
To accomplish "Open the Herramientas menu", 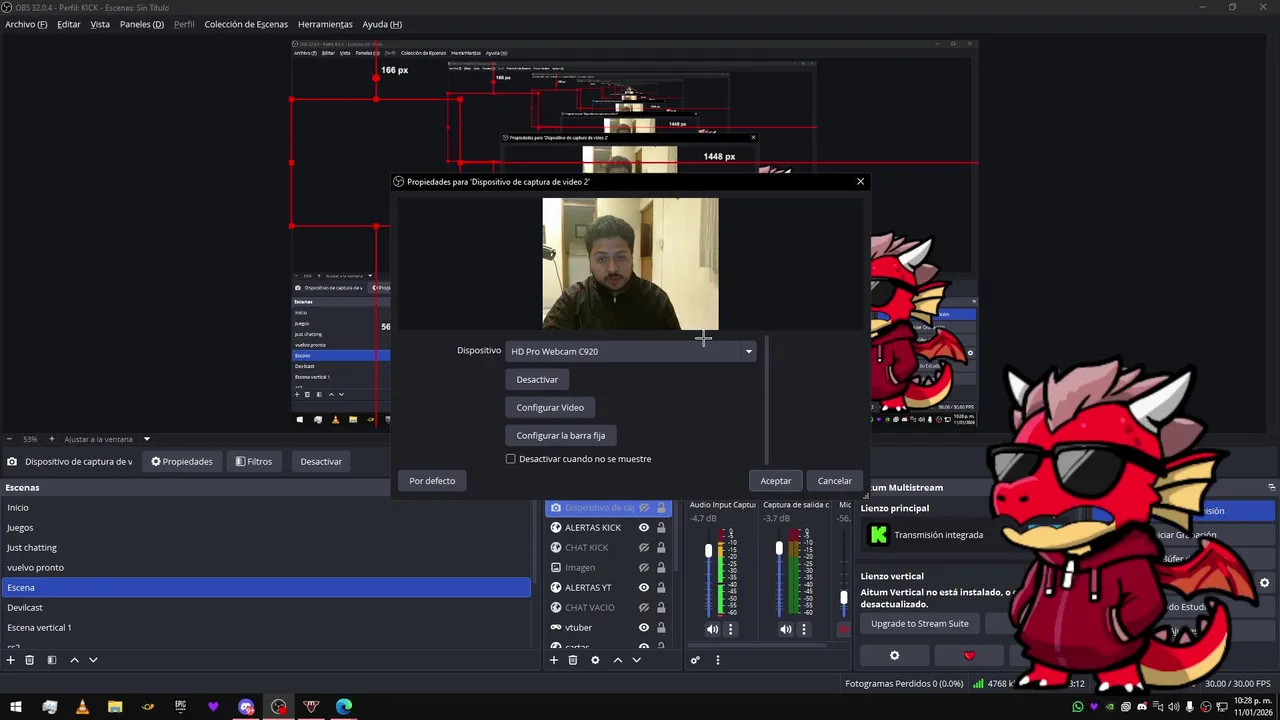I will (x=325, y=24).
